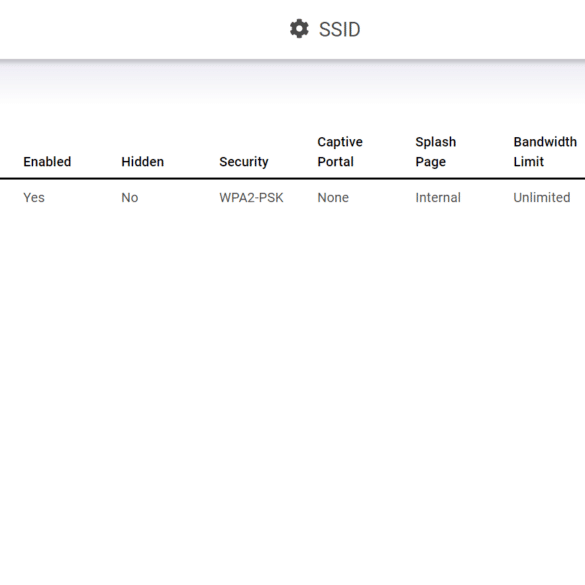The width and height of the screenshot is (585, 585).
Task: Sort by Bandwidth Limit column header
Action: 545,152
